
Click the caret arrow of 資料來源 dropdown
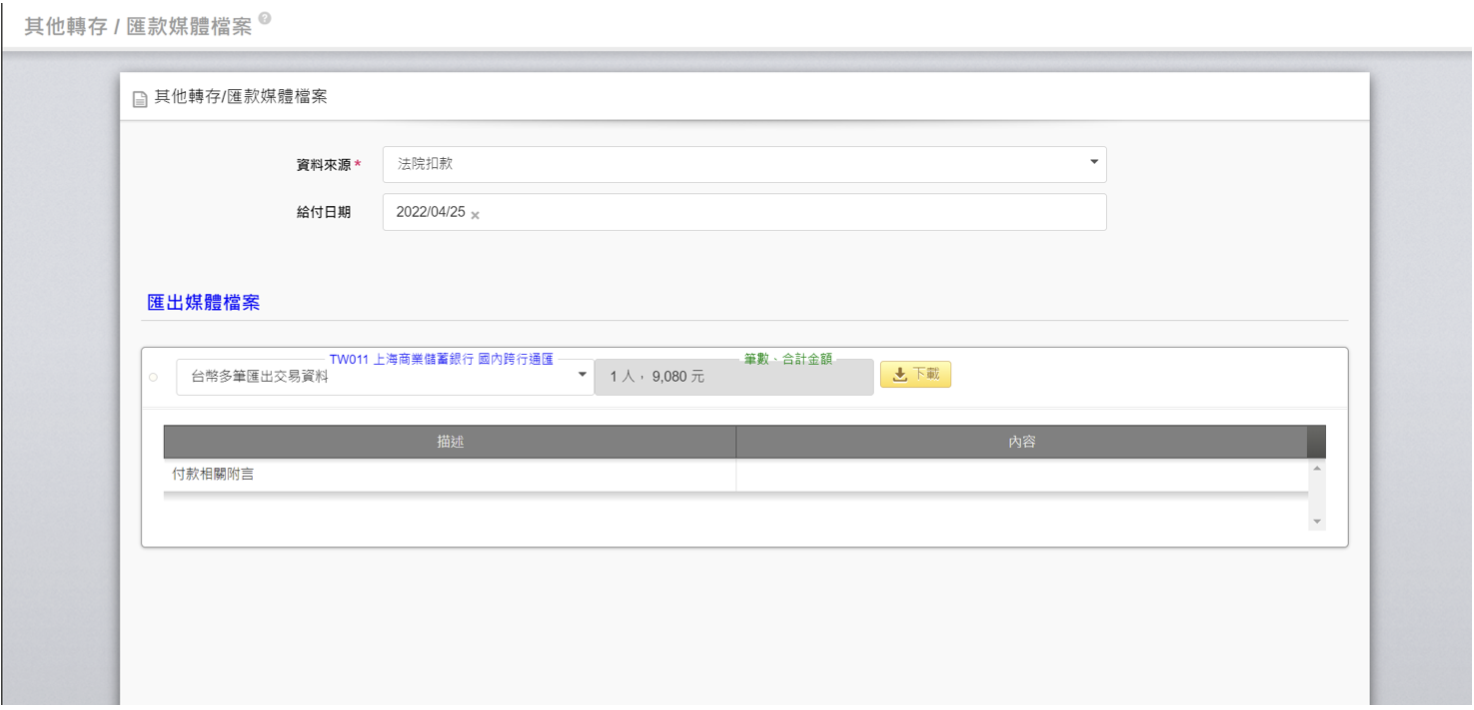click(x=1093, y=162)
